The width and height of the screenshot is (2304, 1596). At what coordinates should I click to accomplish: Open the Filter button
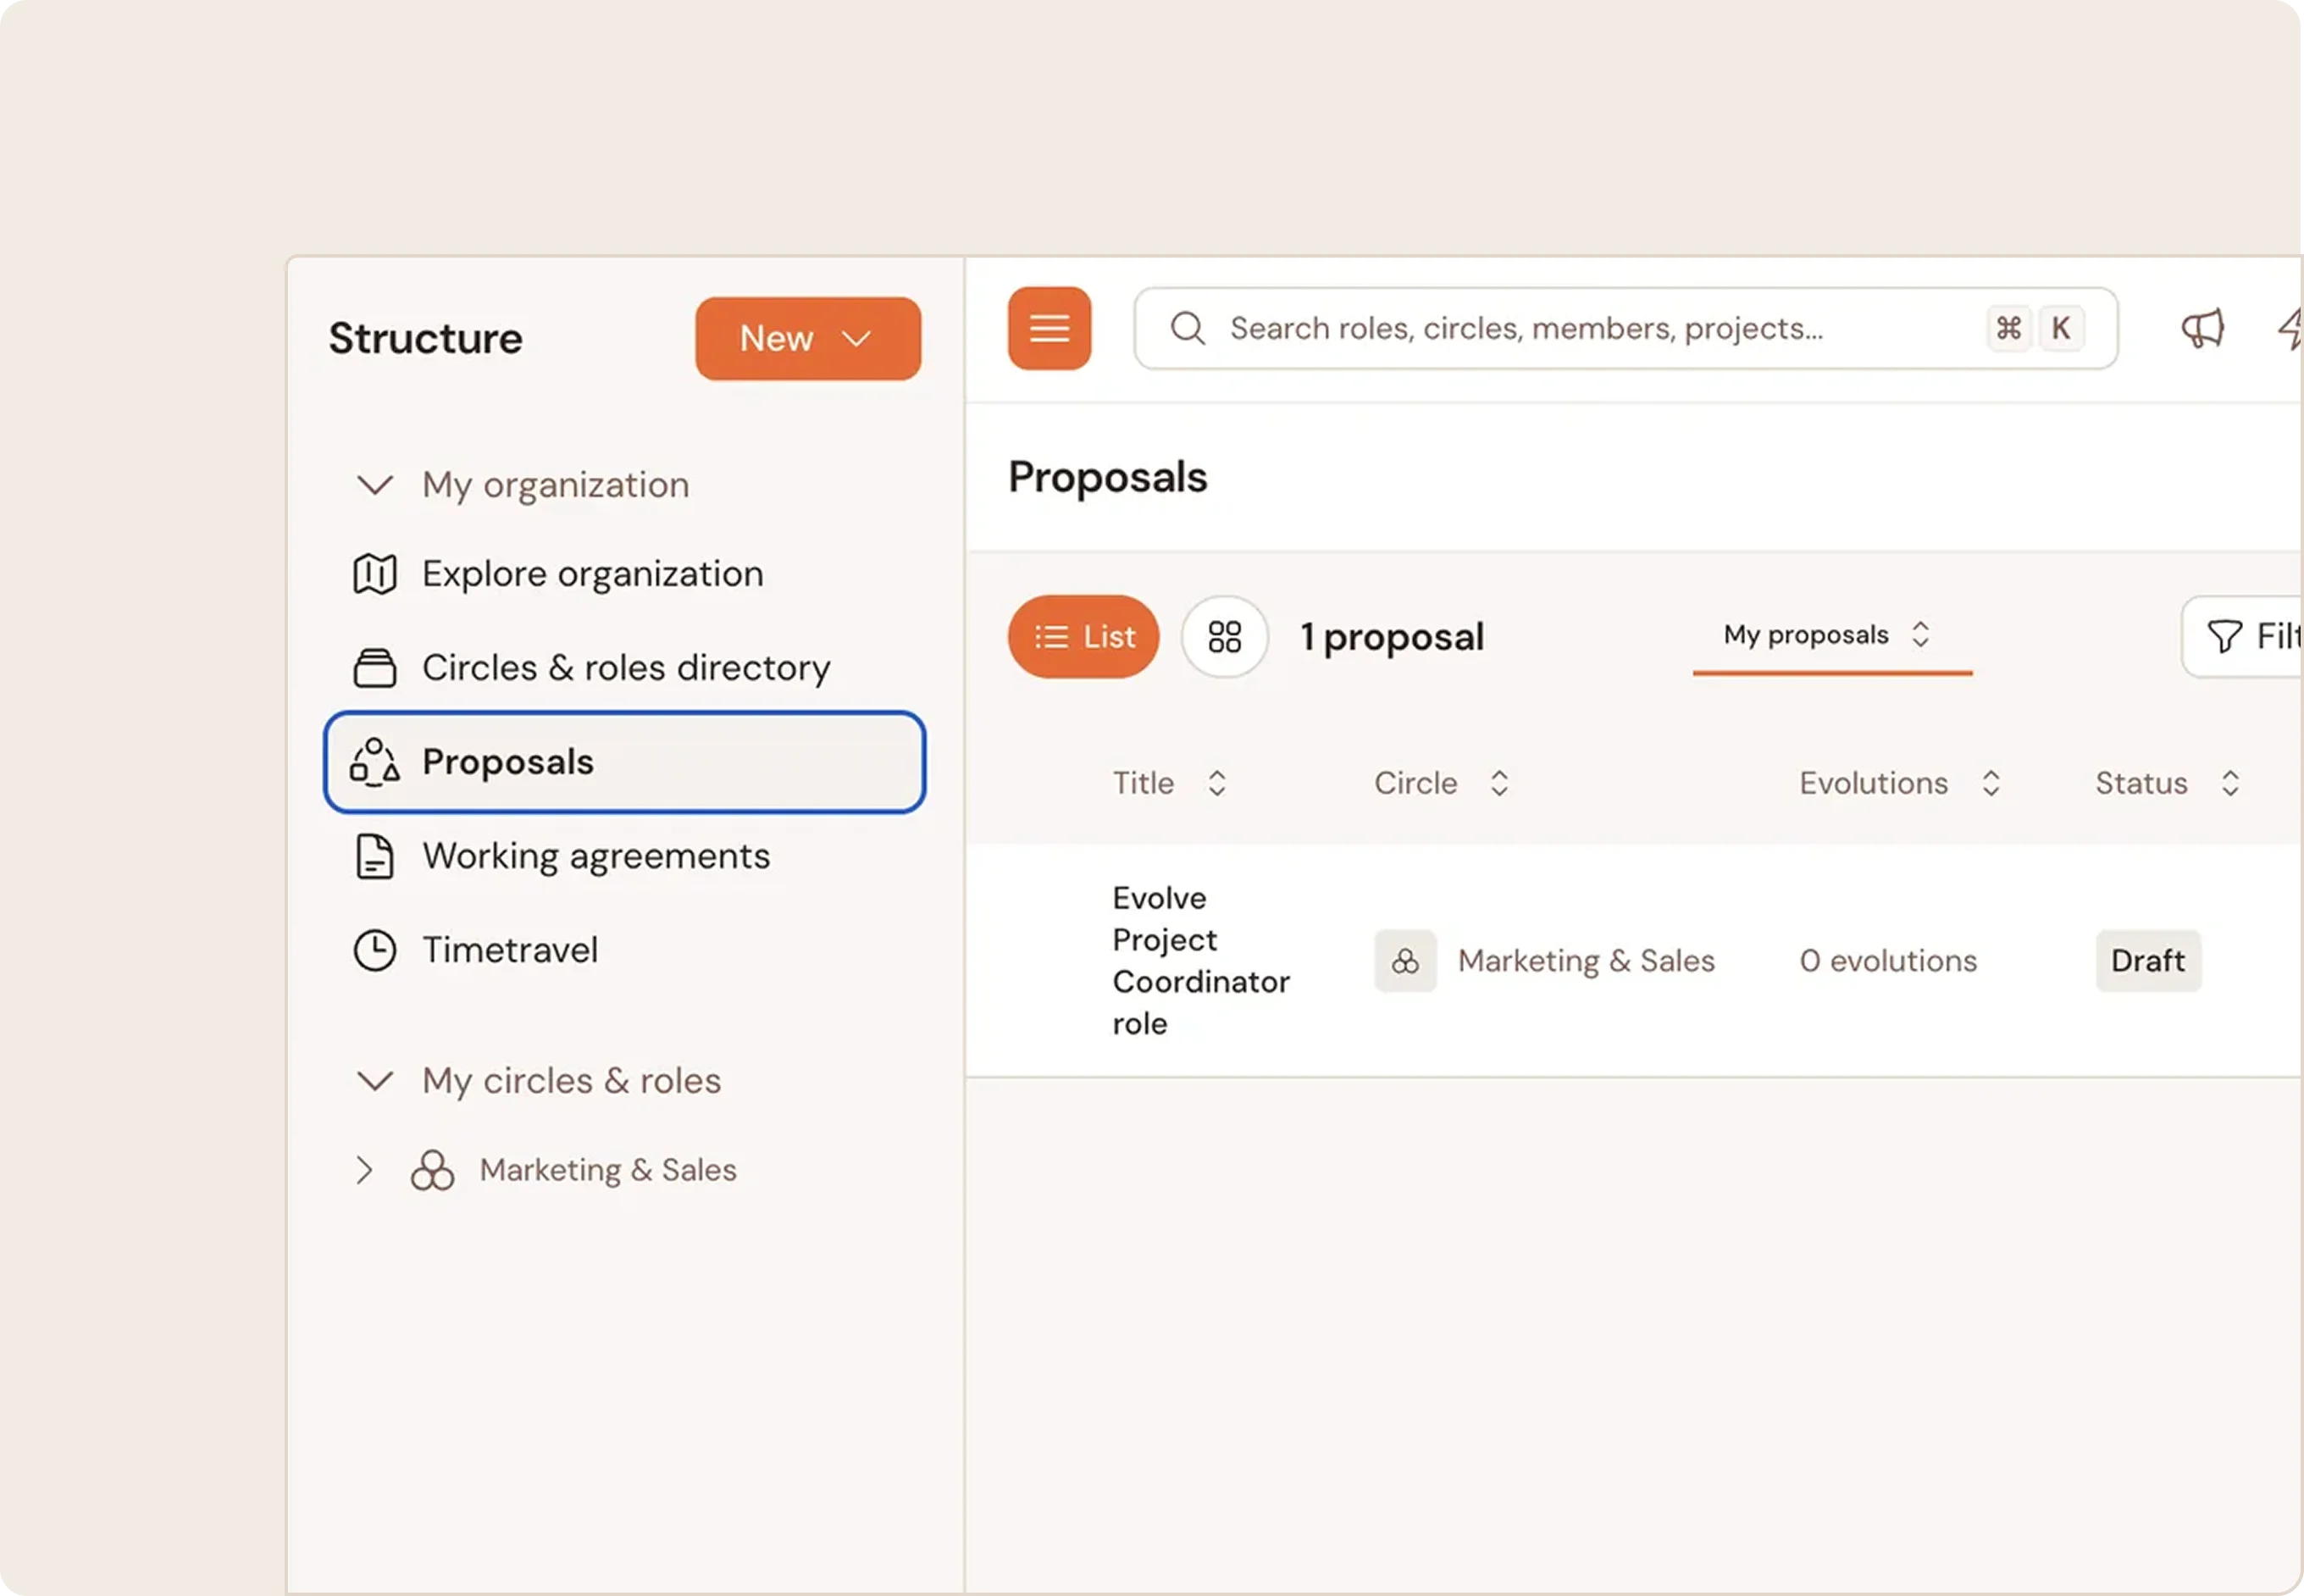coord(2243,637)
